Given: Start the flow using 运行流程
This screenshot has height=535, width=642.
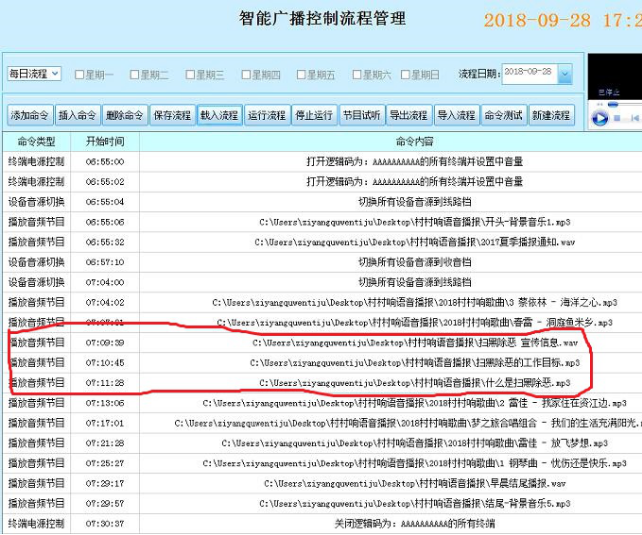Looking at the screenshot, I should pos(266,115).
